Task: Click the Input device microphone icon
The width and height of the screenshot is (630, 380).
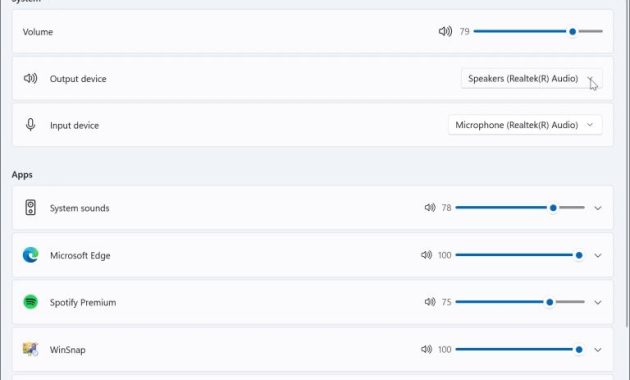Action: [30, 125]
